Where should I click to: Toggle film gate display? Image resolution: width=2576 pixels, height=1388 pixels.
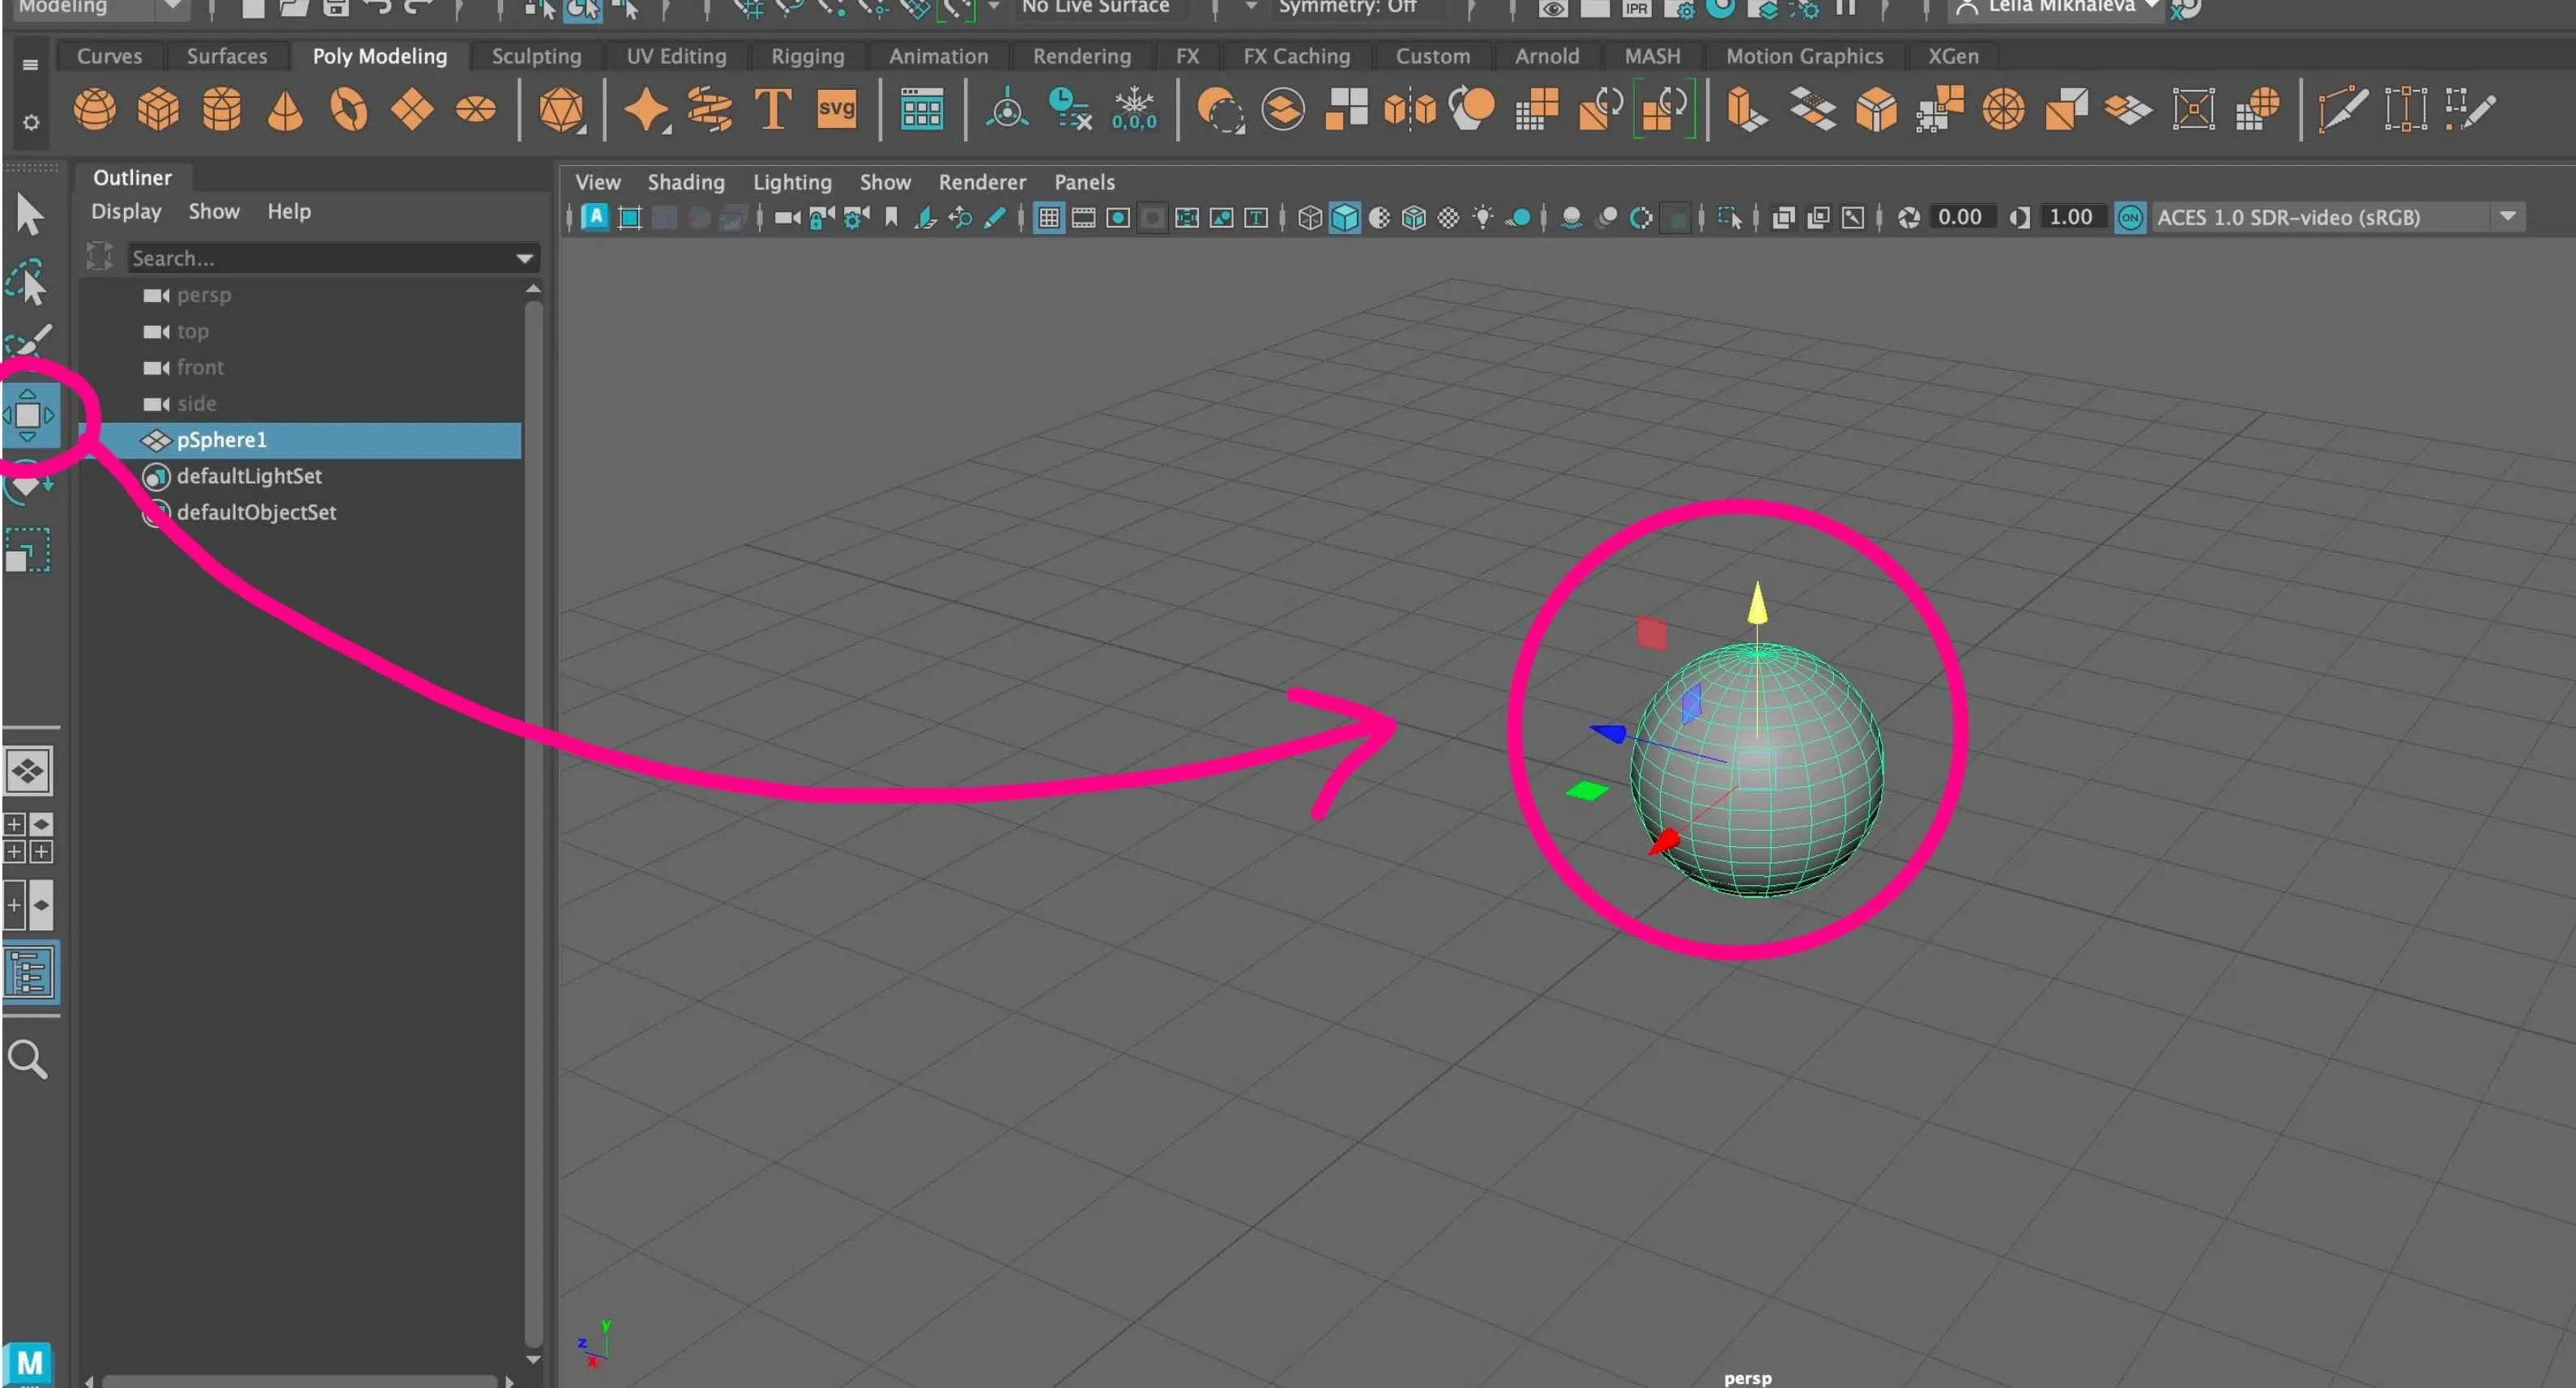(x=1084, y=217)
